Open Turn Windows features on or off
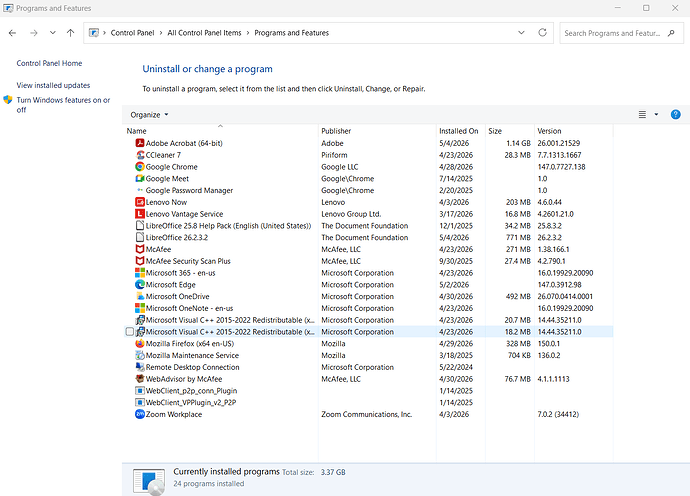 point(63,105)
